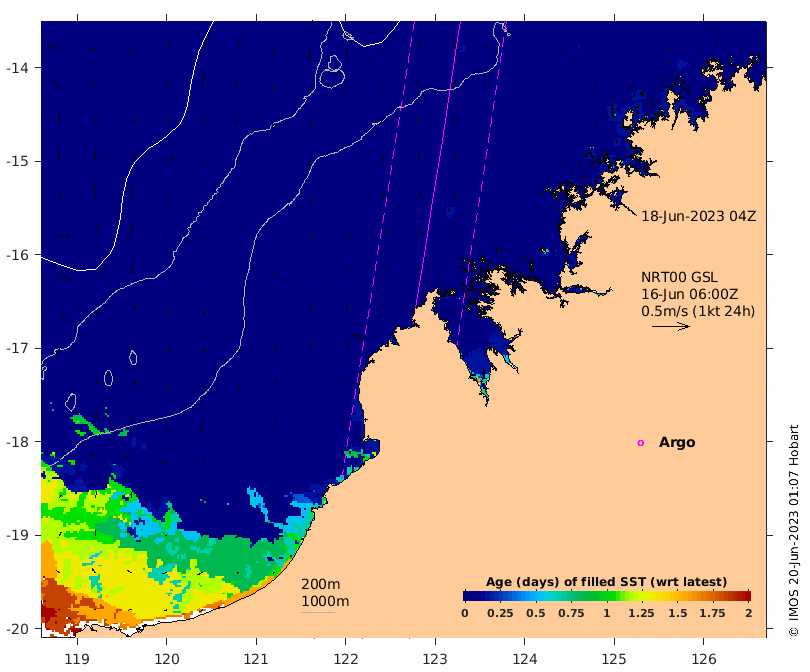Click longitude axis label '119'
The image size is (810, 672).
pos(77,659)
